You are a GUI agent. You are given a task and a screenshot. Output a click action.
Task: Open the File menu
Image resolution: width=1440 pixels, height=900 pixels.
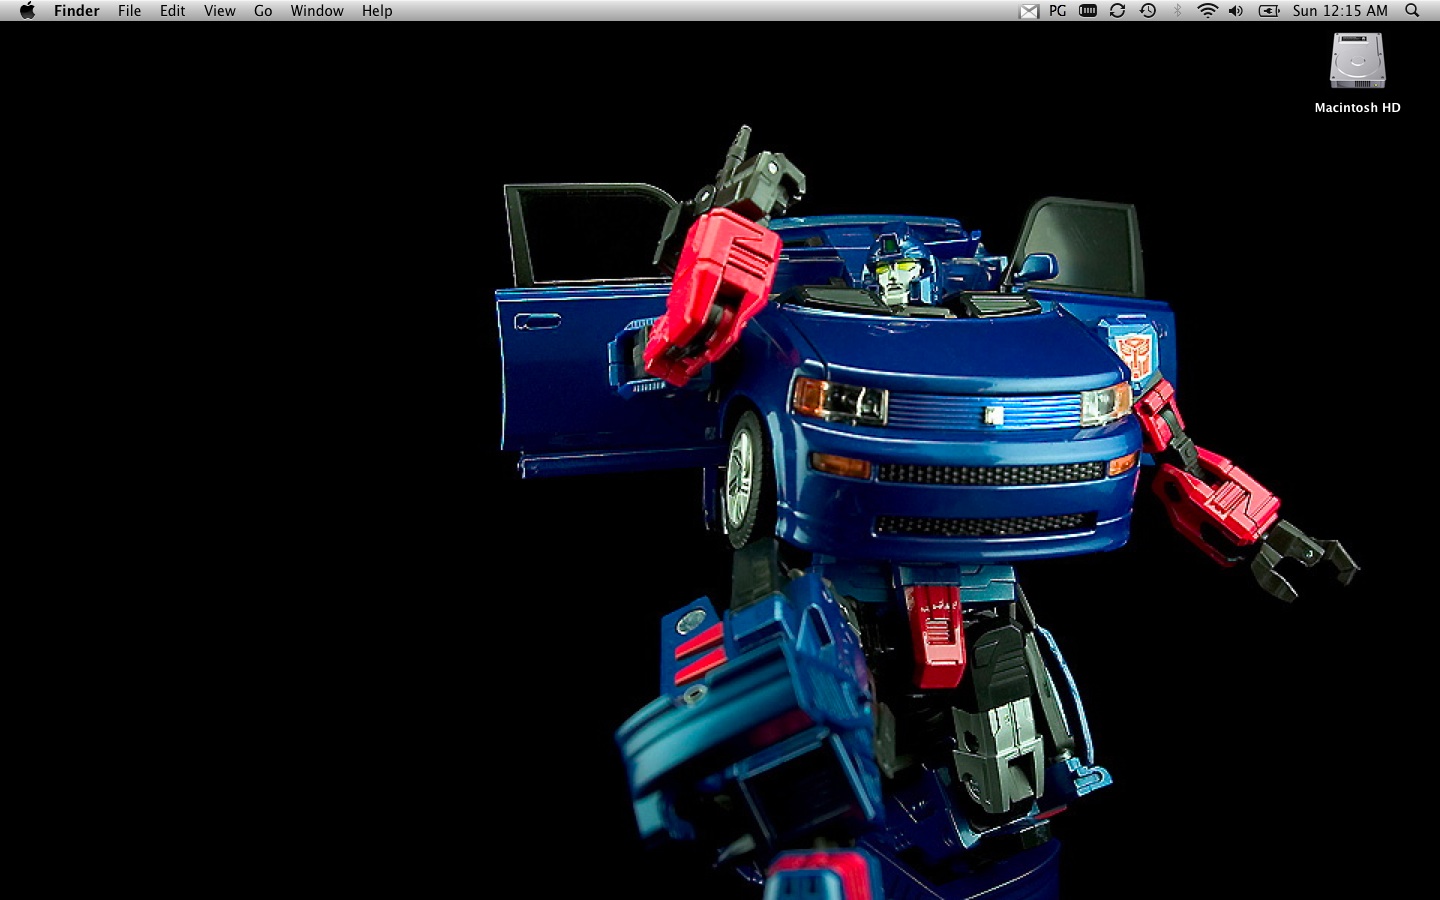coord(129,11)
